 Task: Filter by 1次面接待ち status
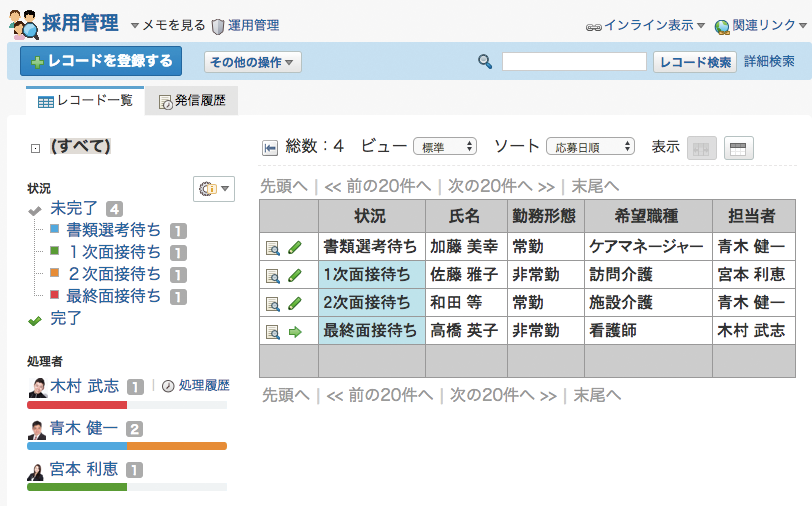click(x=113, y=252)
